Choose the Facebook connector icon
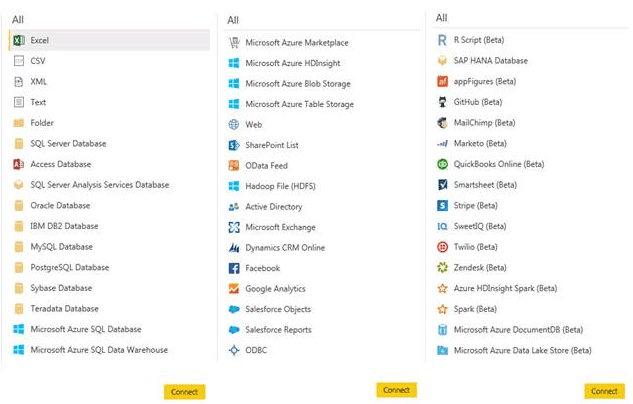This screenshot has width=633, height=404. tap(234, 268)
